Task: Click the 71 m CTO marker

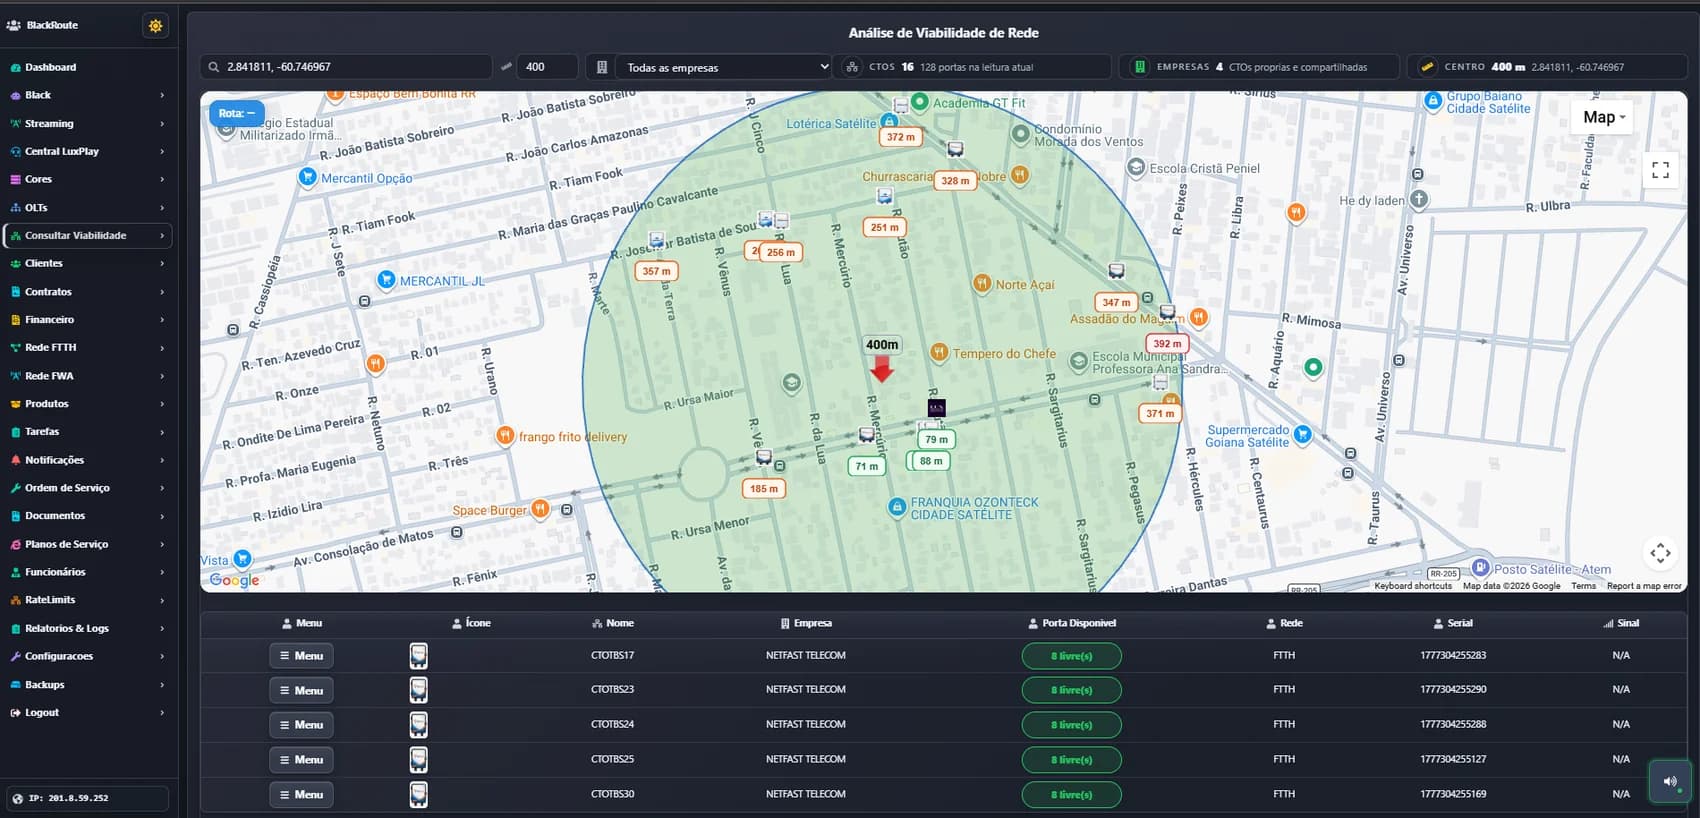Action: (866, 466)
